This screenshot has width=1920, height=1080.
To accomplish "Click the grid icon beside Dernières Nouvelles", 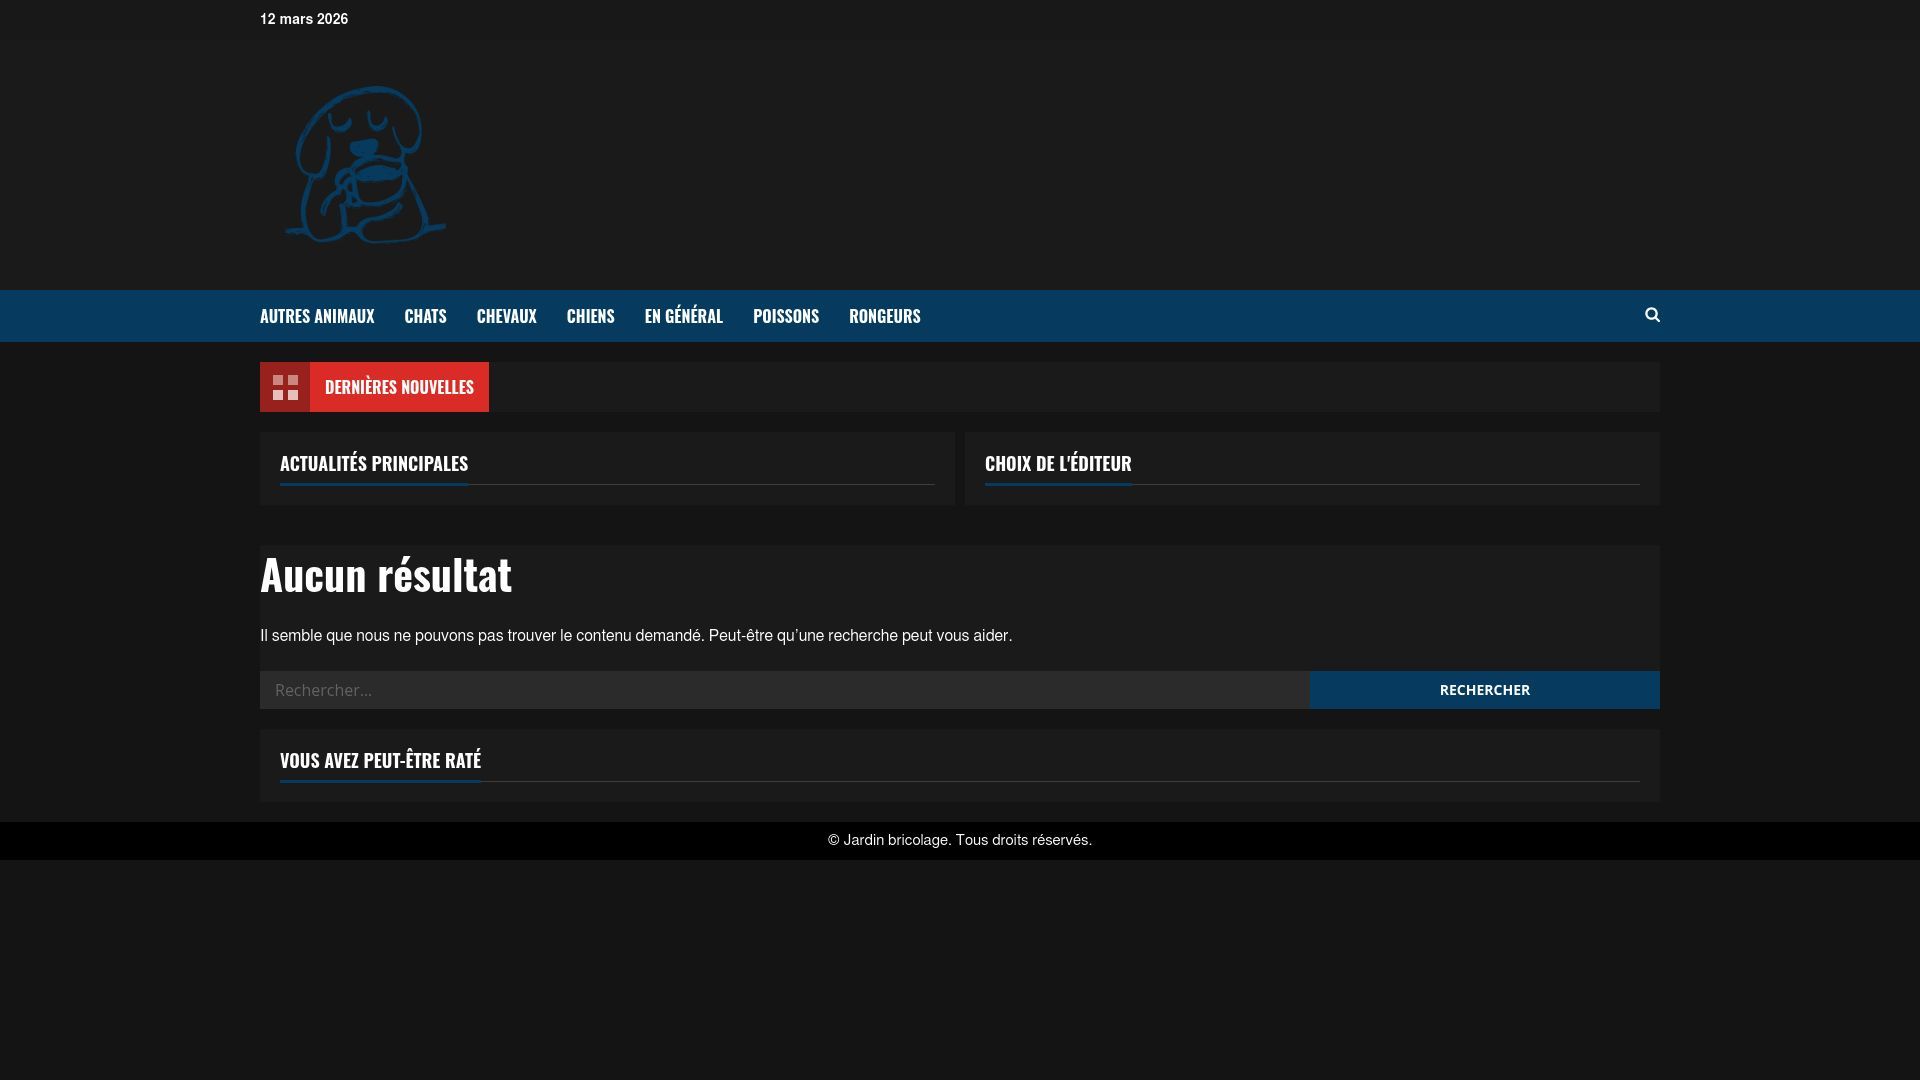I will coord(285,387).
